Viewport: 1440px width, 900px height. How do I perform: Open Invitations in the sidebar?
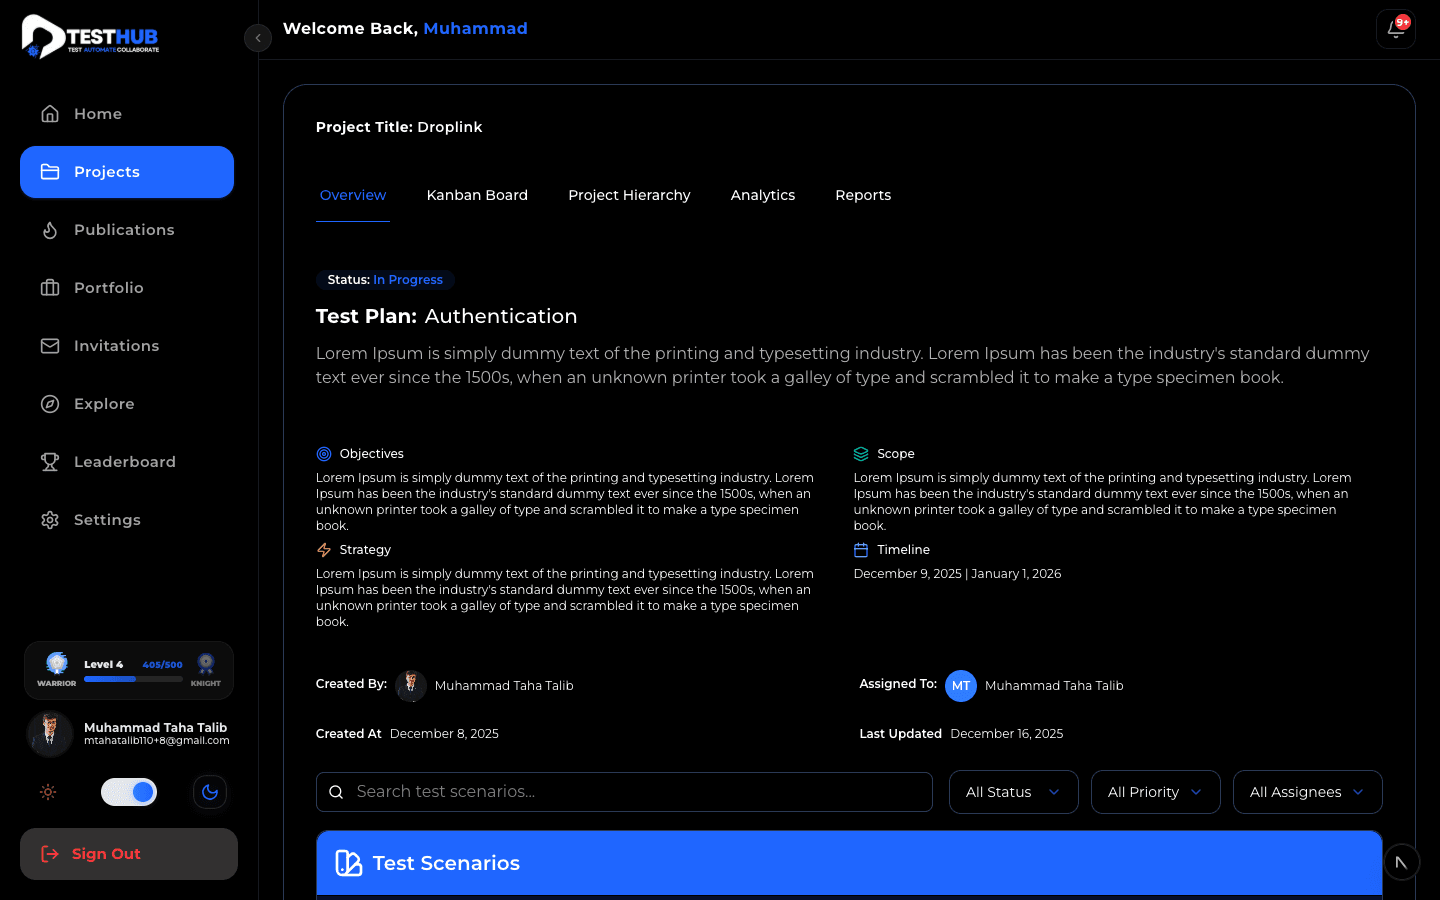tap(127, 346)
